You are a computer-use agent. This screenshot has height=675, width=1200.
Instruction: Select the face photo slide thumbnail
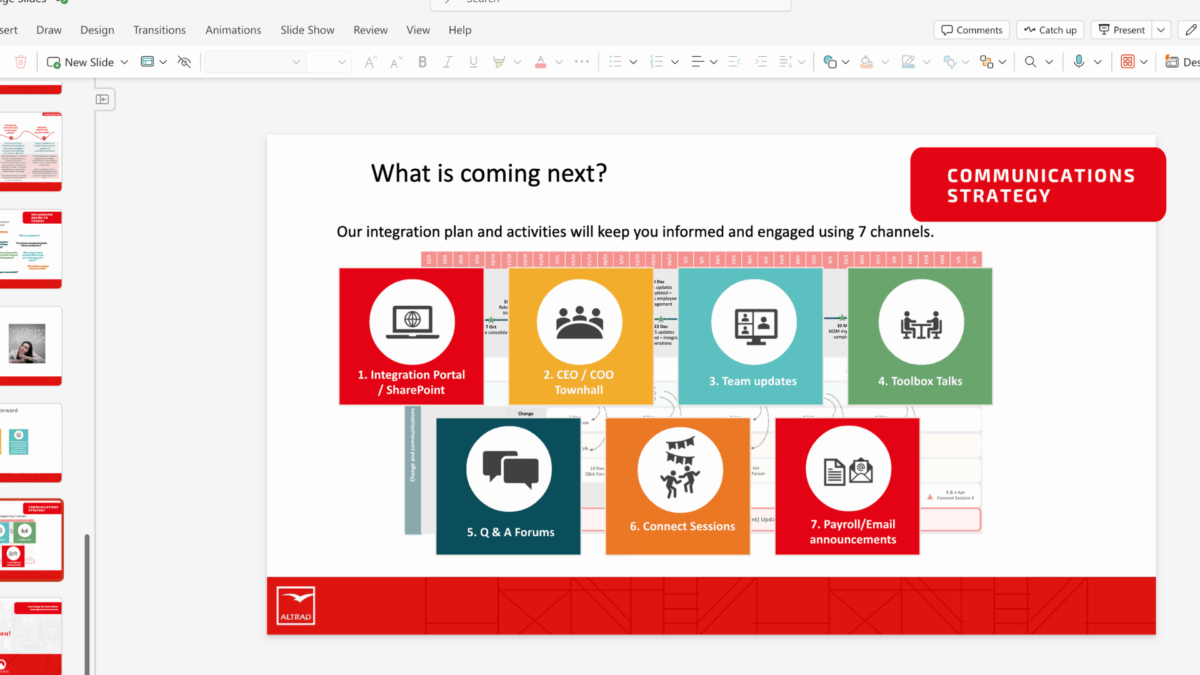(31, 345)
